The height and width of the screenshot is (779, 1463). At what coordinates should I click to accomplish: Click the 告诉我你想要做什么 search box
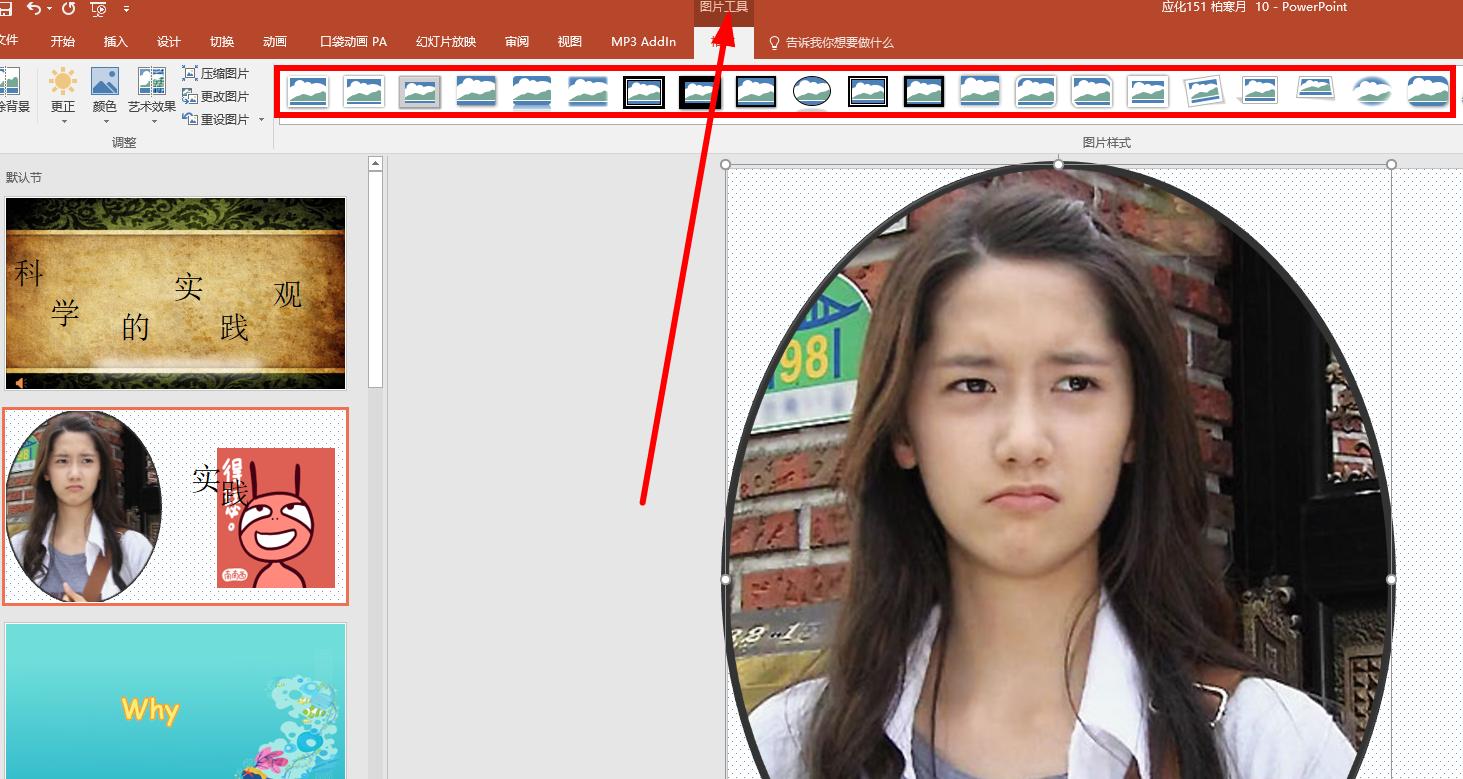coord(838,43)
